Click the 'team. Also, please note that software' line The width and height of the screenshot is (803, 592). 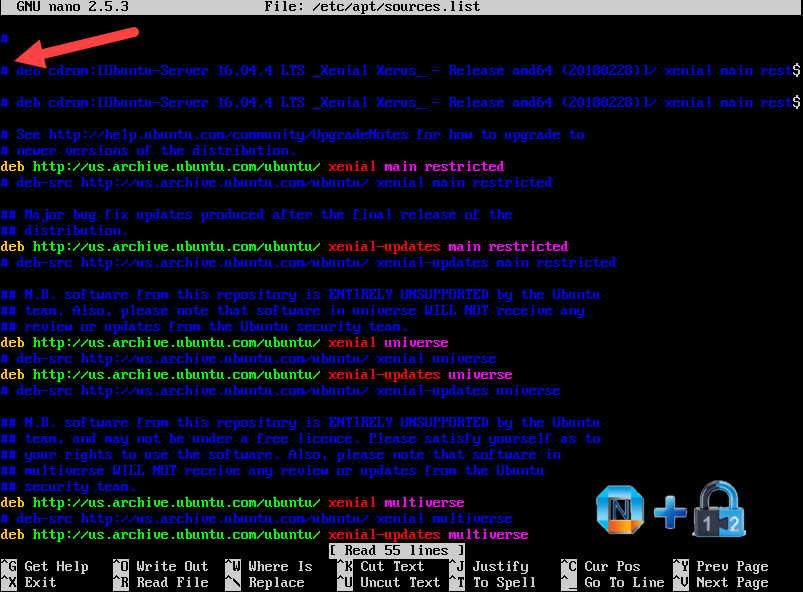point(292,310)
